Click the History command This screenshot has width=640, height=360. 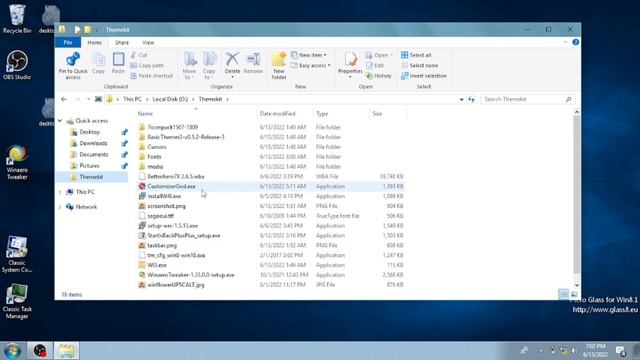pos(379,76)
